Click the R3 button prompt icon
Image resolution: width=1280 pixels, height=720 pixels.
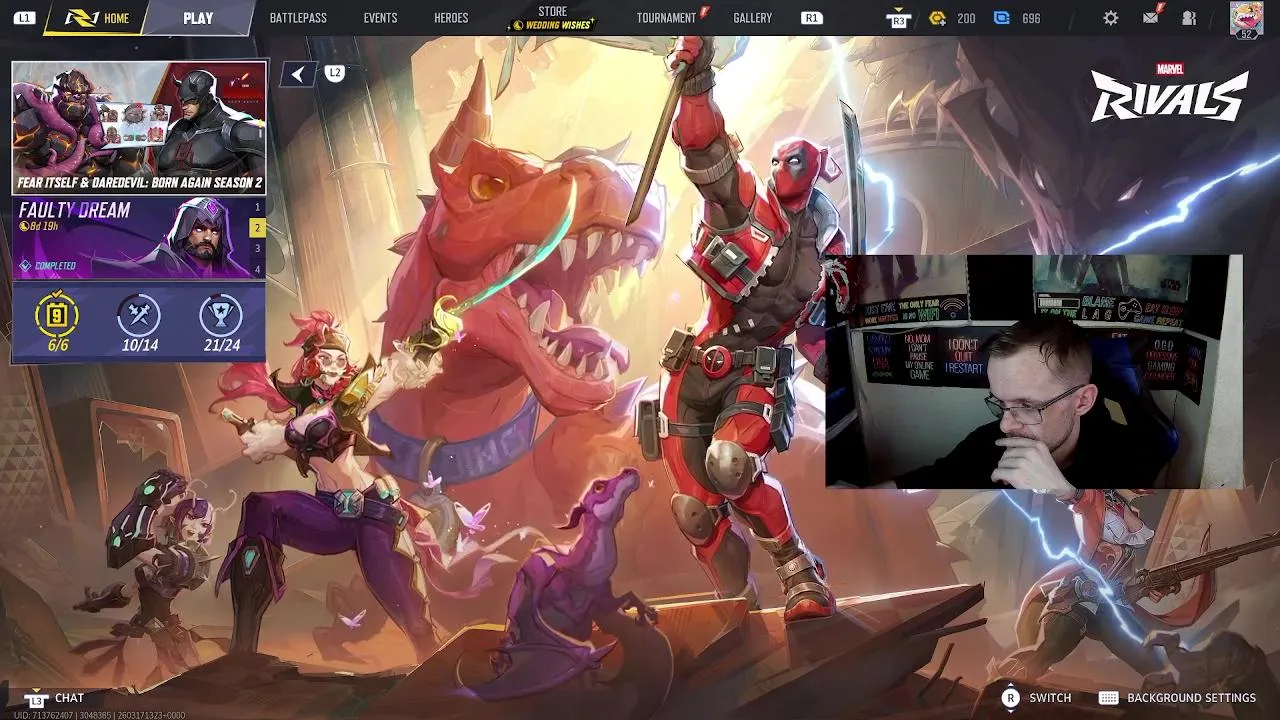pos(898,18)
